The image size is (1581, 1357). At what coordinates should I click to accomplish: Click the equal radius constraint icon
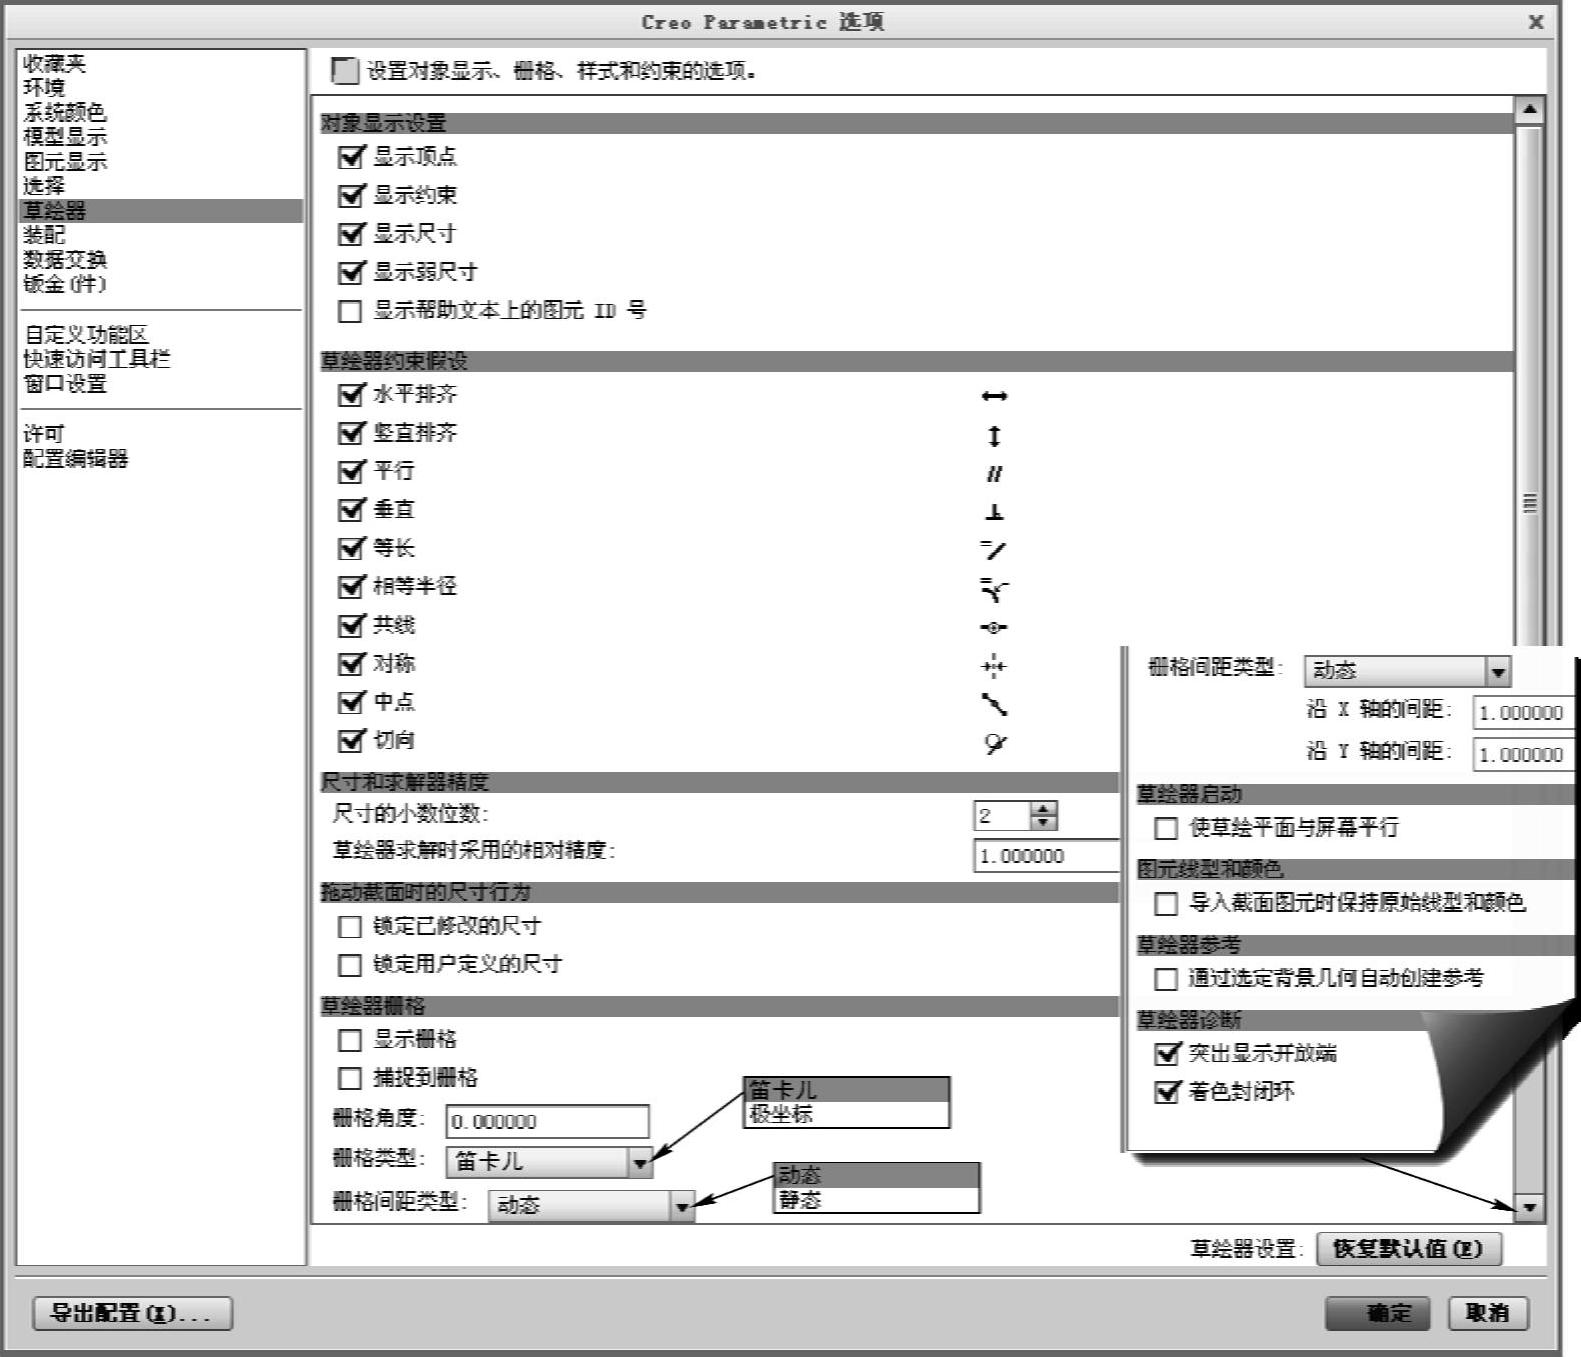pyautogui.click(x=994, y=589)
